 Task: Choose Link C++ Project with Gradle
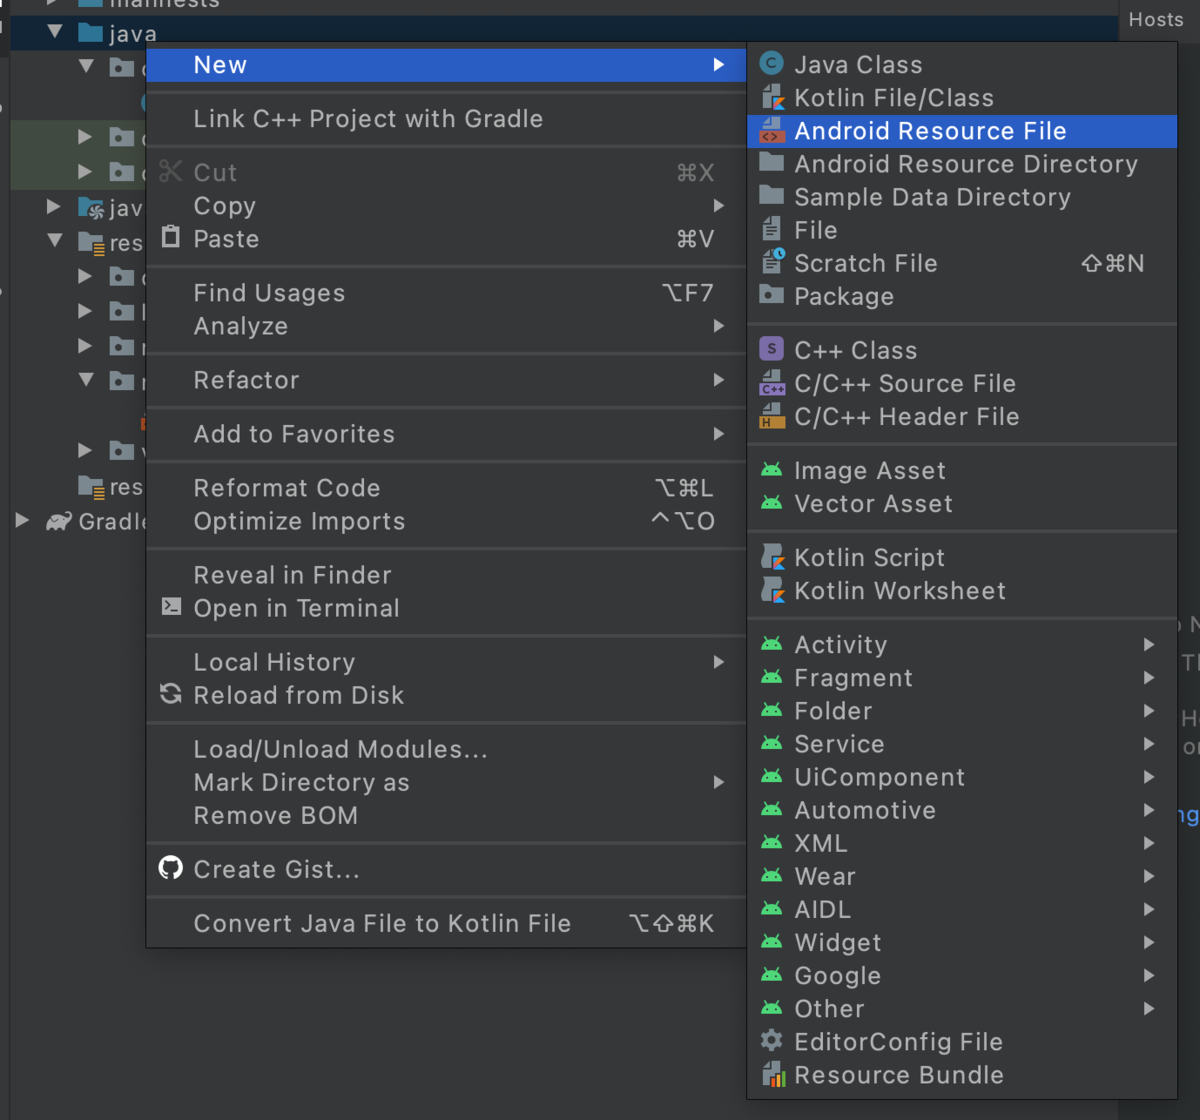click(x=446, y=118)
